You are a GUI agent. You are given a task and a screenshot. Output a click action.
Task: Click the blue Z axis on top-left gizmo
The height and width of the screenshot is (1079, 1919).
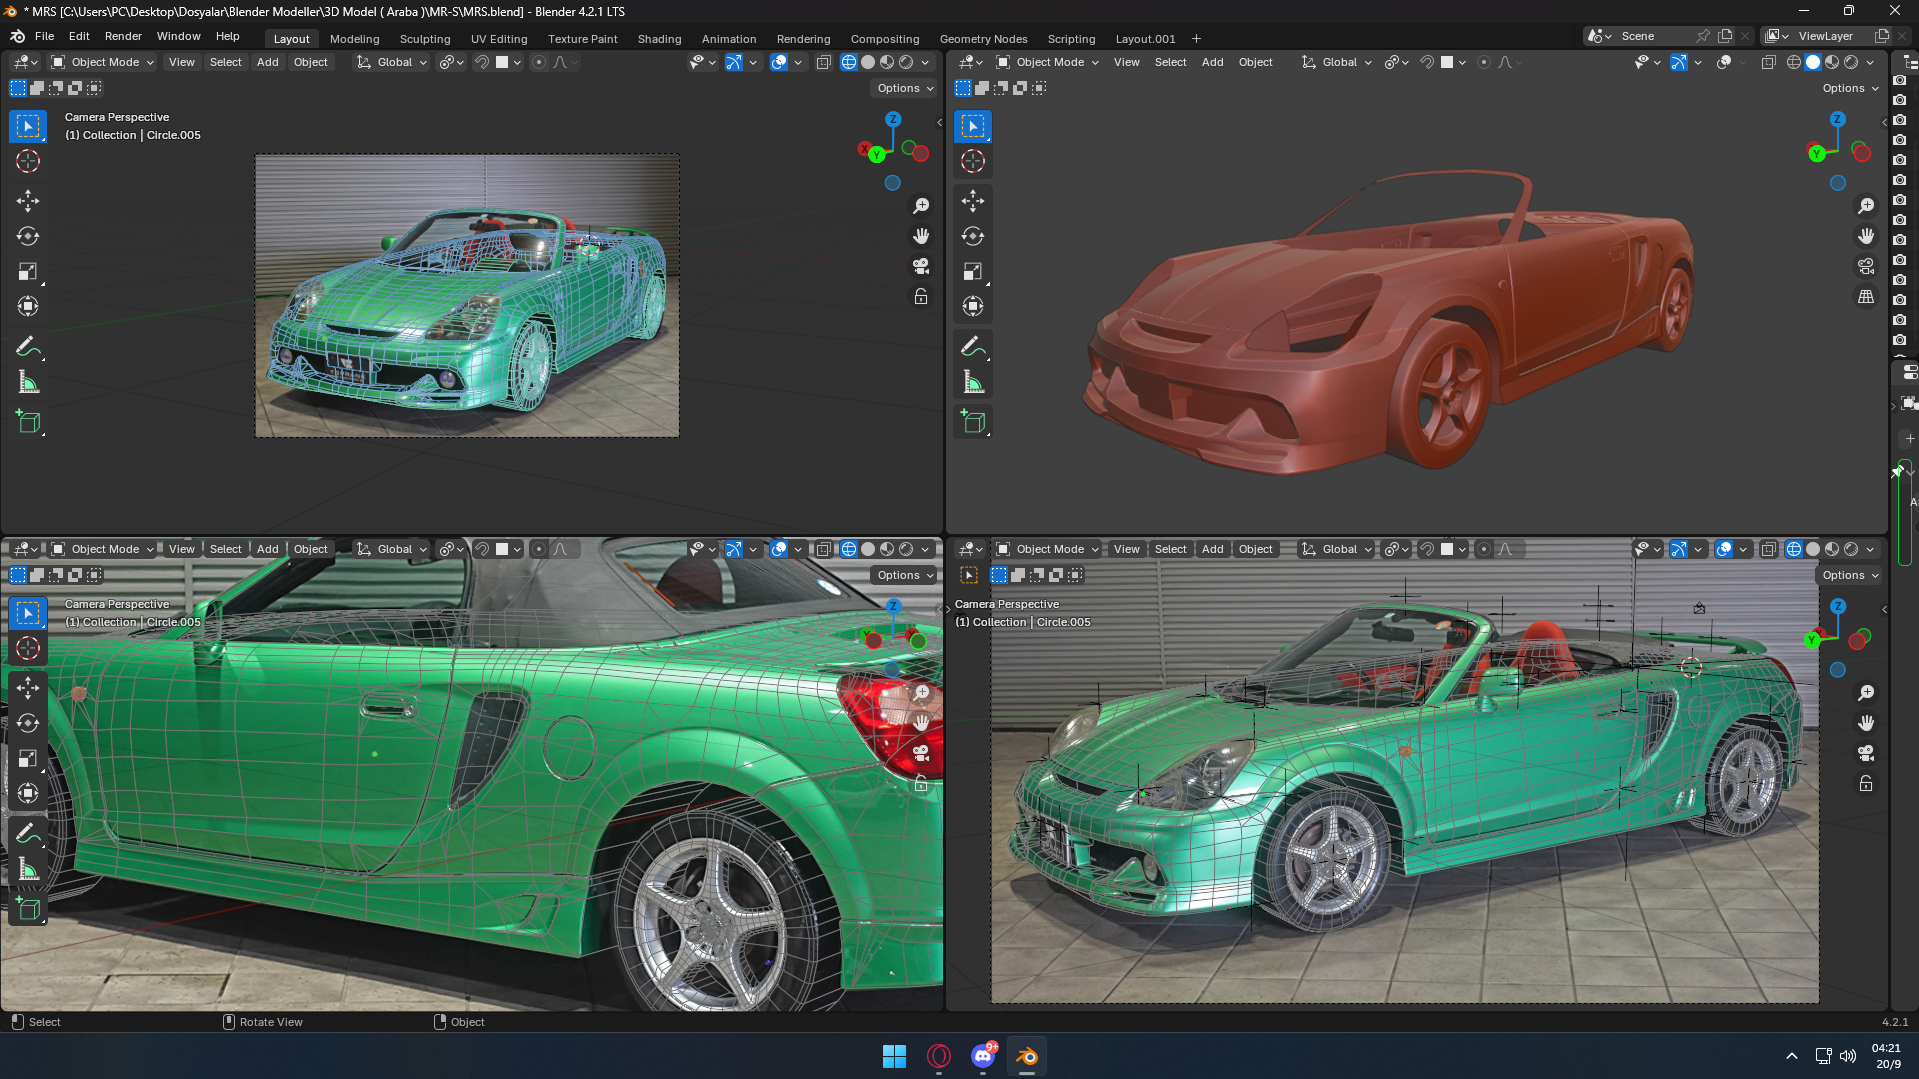point(893,119)
